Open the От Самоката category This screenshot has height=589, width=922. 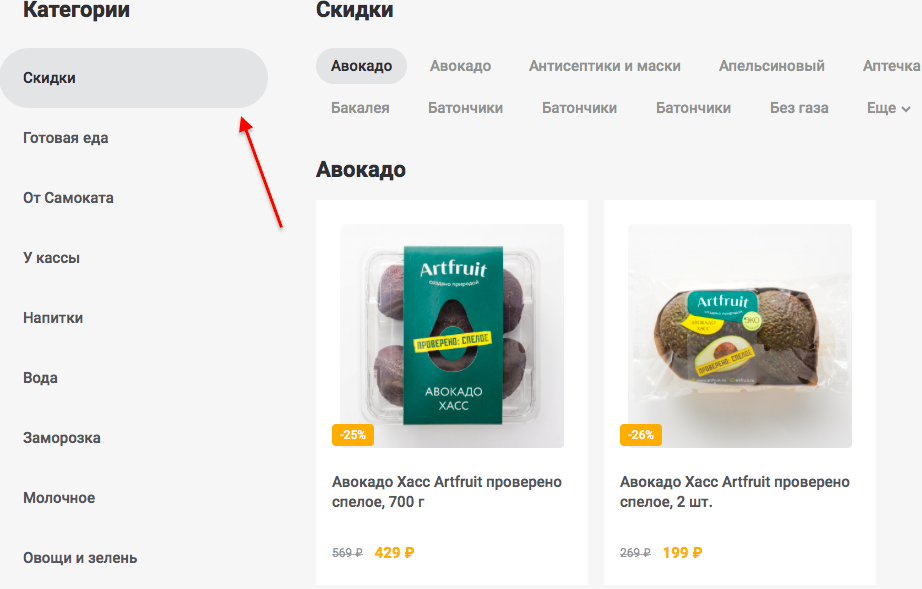point(68,198)
